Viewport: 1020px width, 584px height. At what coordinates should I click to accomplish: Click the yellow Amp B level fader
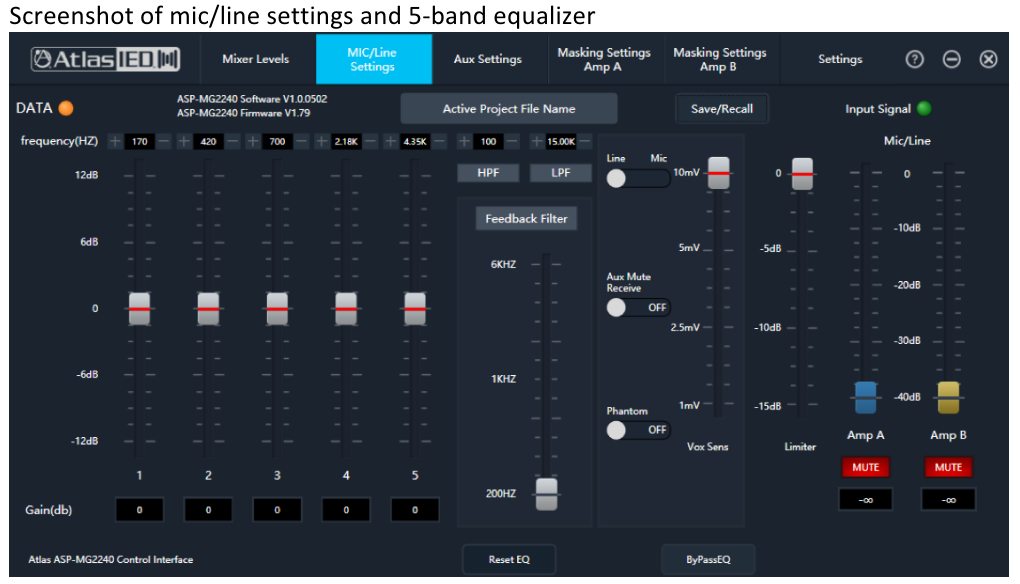(948, 397)
